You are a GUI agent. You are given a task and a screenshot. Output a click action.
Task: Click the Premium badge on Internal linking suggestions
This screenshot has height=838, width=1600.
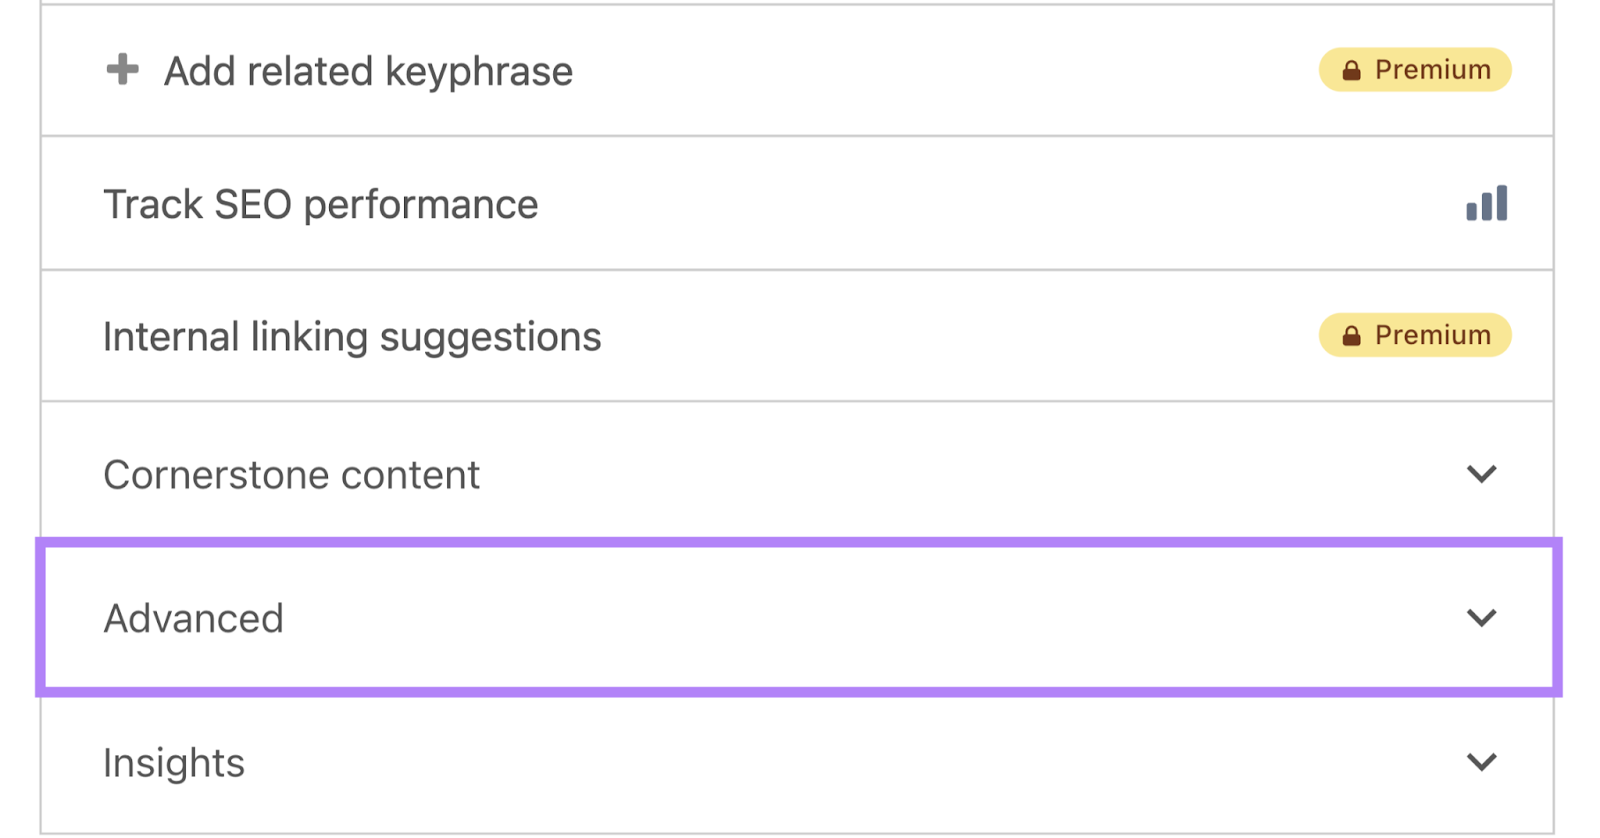coord(1415,335)
